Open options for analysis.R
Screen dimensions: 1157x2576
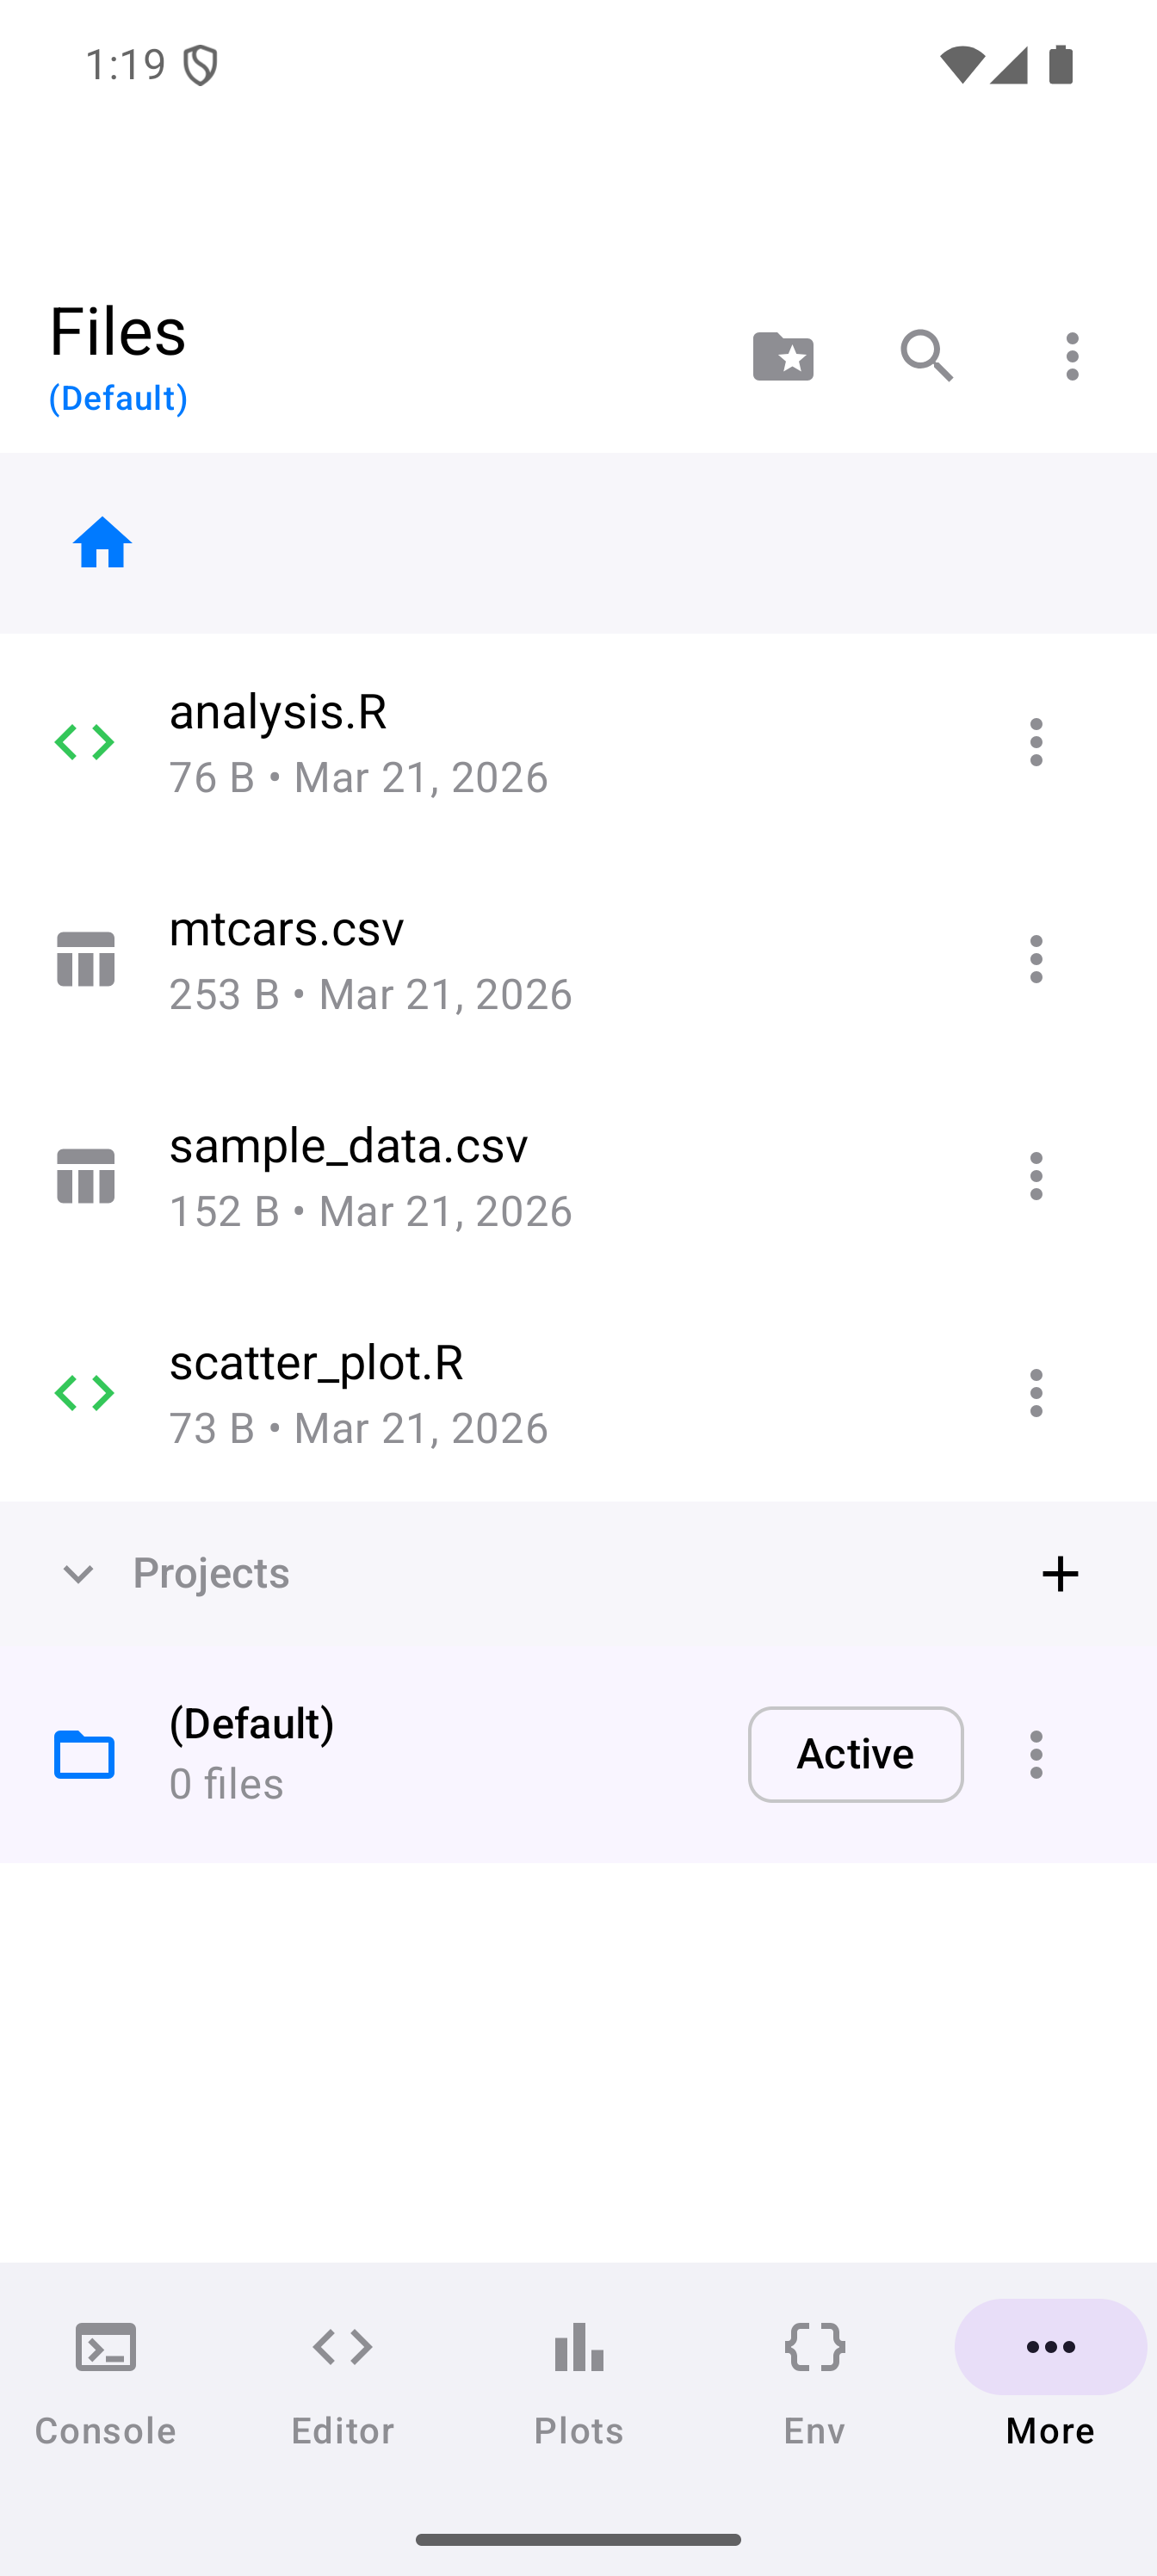tap(1036, 742)
